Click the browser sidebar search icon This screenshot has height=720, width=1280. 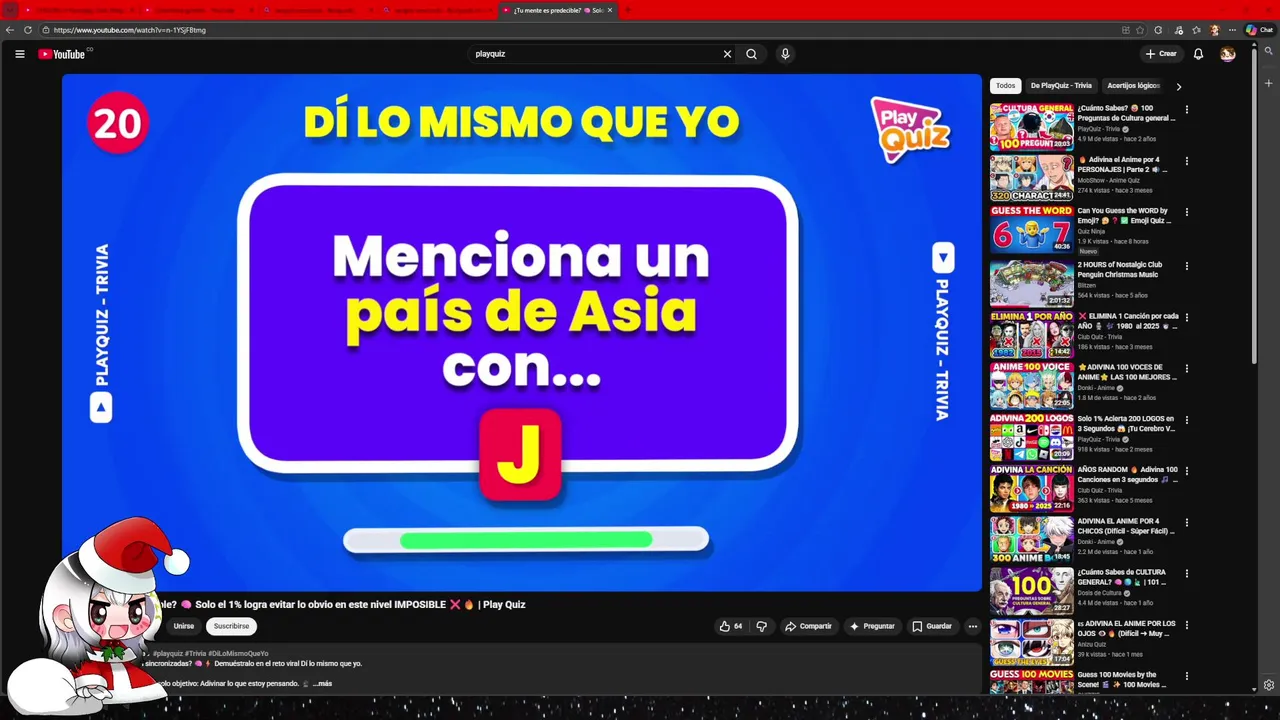[1269, 52]
